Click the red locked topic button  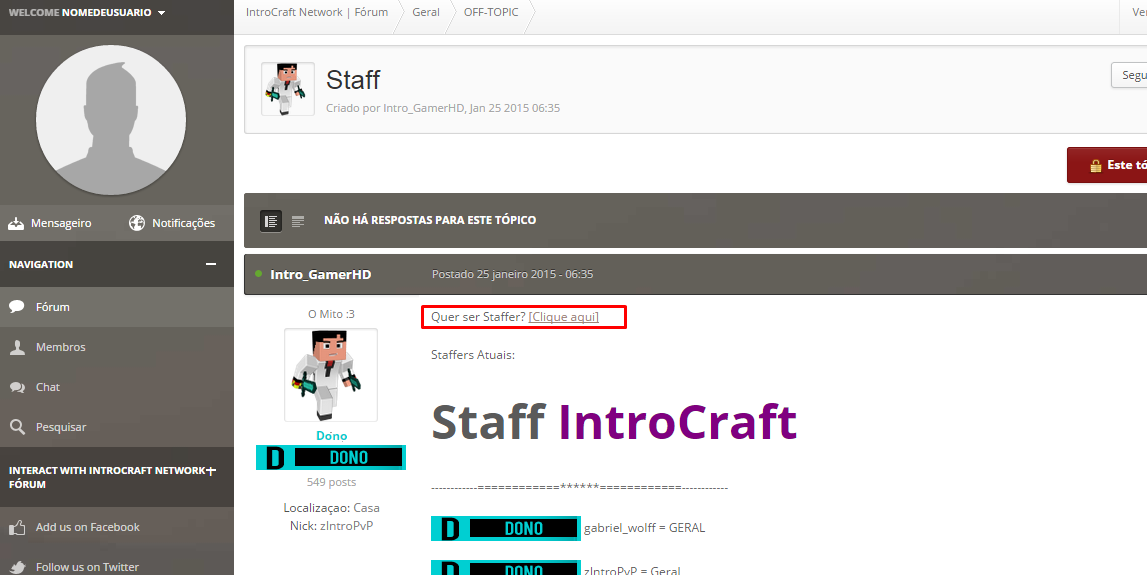[x=1107, y=165]
